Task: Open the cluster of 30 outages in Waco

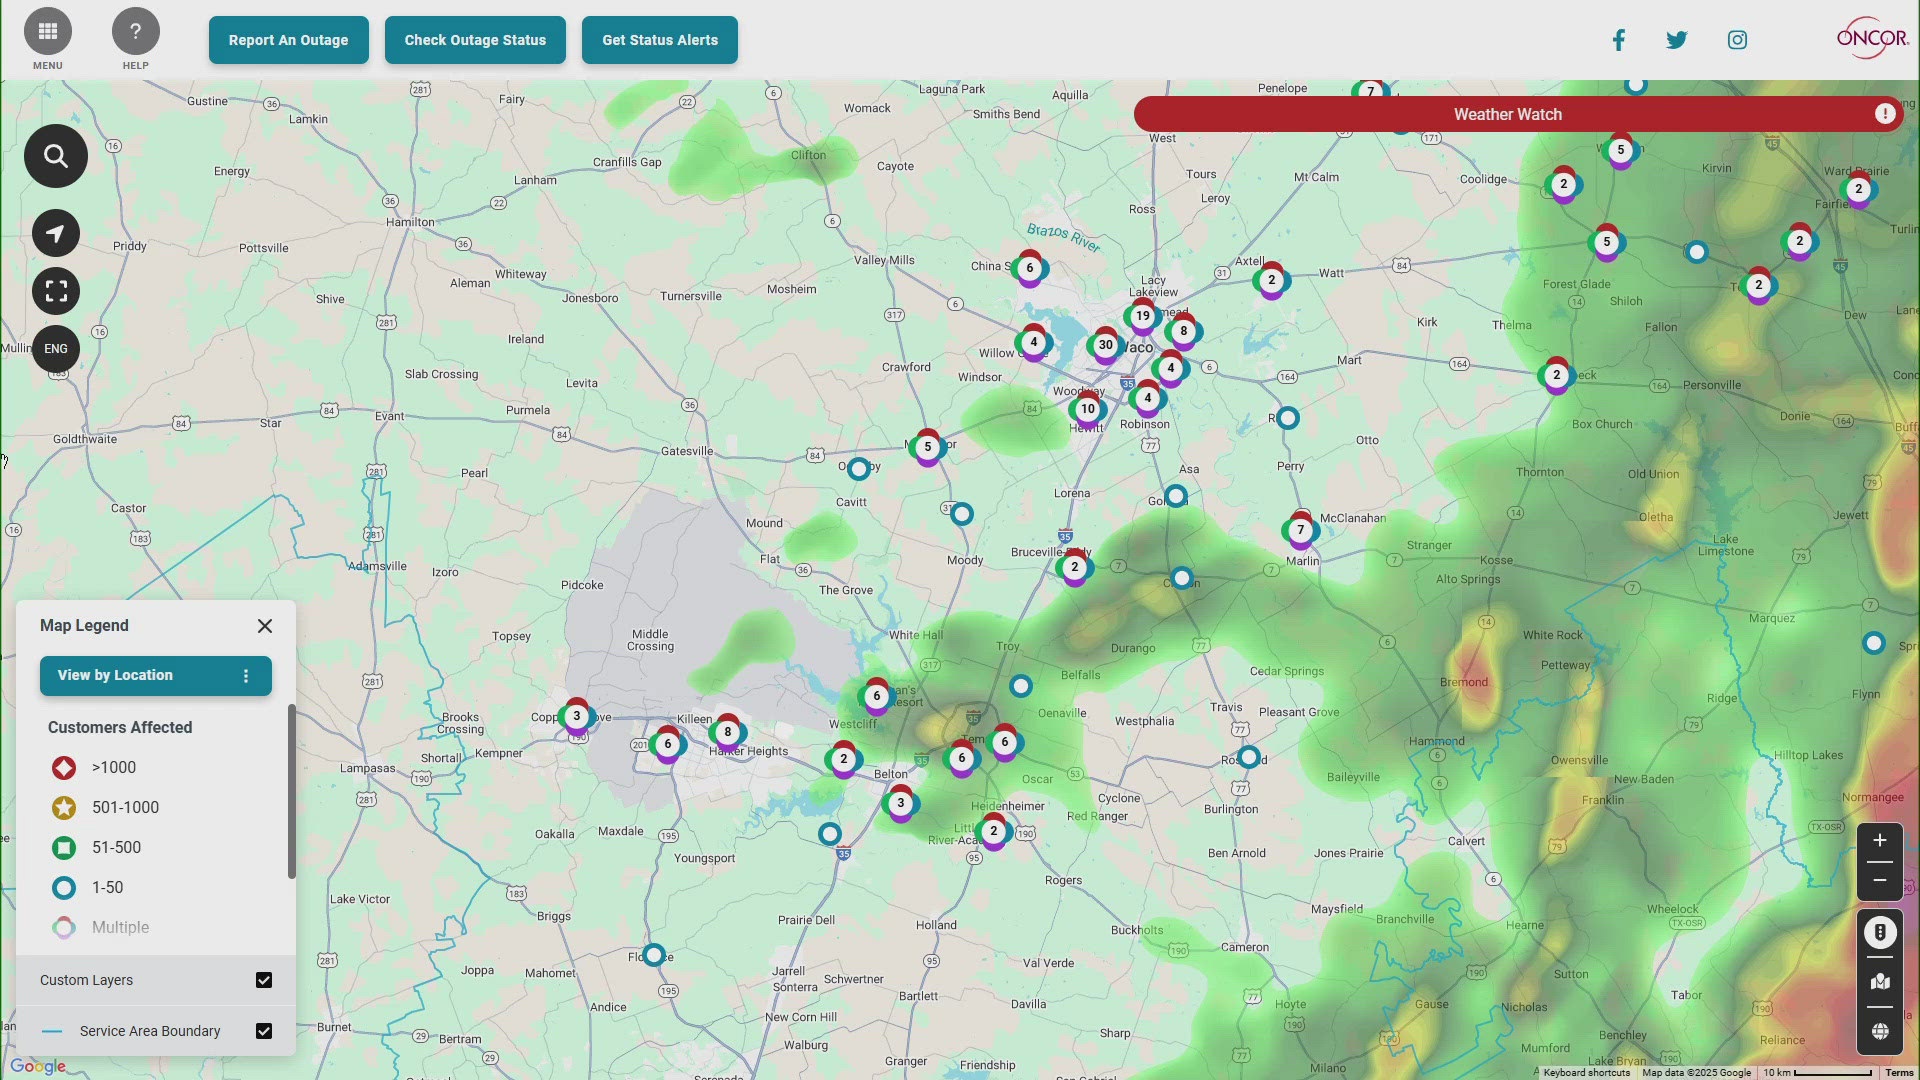Action: click(1105, 345)
